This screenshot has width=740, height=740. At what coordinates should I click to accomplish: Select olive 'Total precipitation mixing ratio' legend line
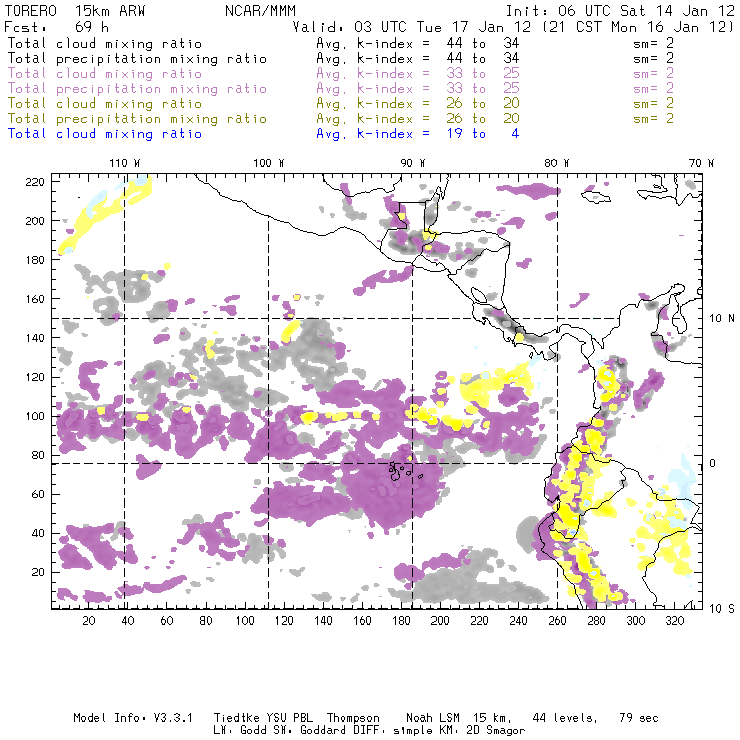137,118
